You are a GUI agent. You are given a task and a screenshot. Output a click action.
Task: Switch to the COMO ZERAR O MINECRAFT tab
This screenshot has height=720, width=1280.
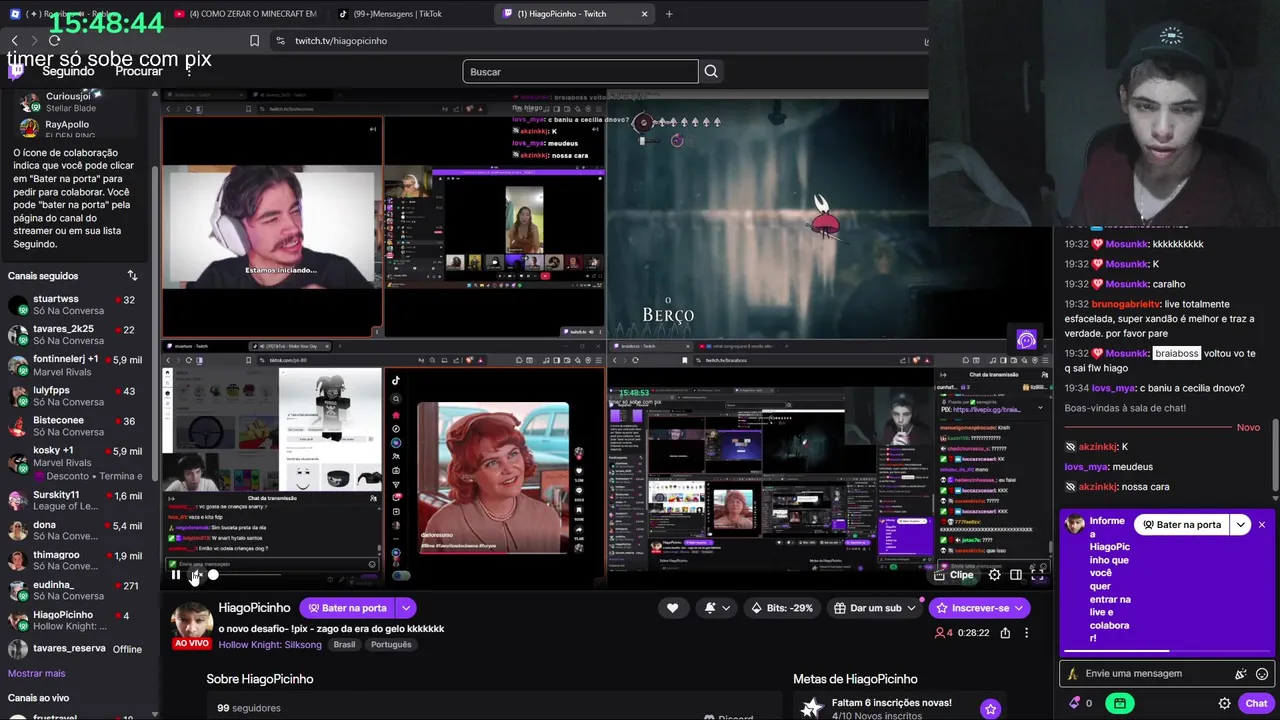[245, 14]
